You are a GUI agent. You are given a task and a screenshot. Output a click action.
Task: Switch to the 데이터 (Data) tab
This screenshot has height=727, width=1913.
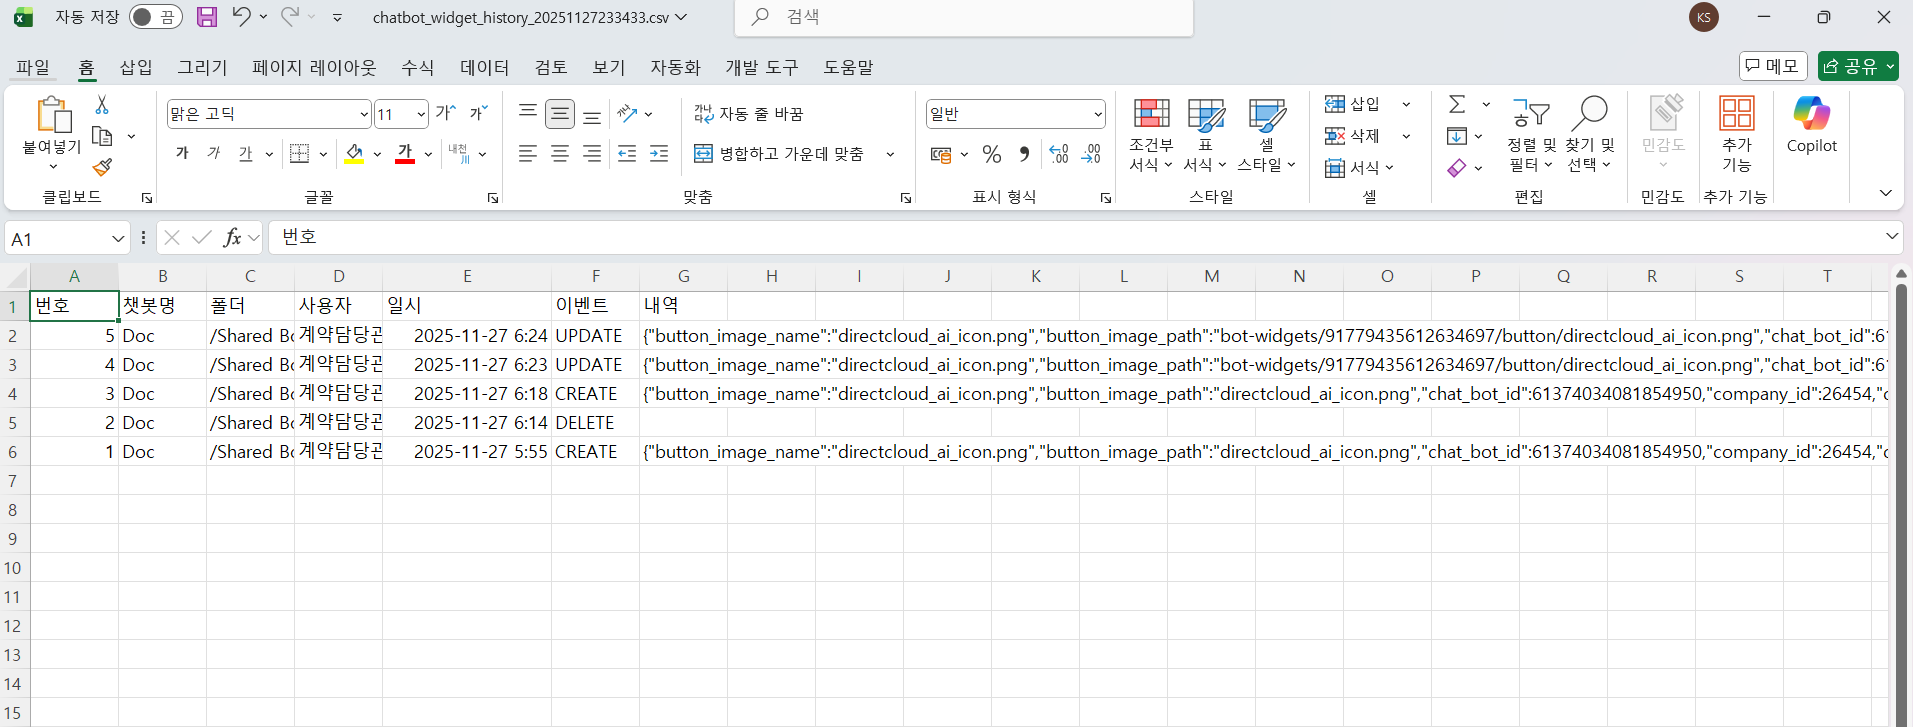484,67
